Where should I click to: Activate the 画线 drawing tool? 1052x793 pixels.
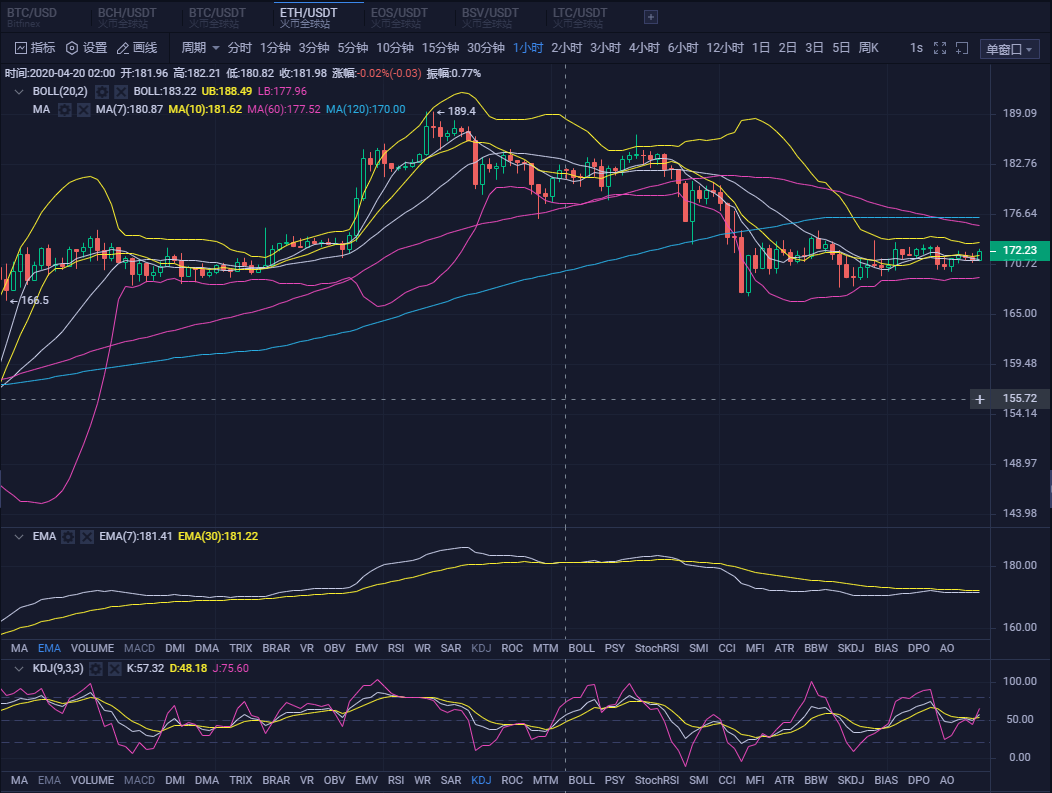pyautogui.click(x=123, y=48)
